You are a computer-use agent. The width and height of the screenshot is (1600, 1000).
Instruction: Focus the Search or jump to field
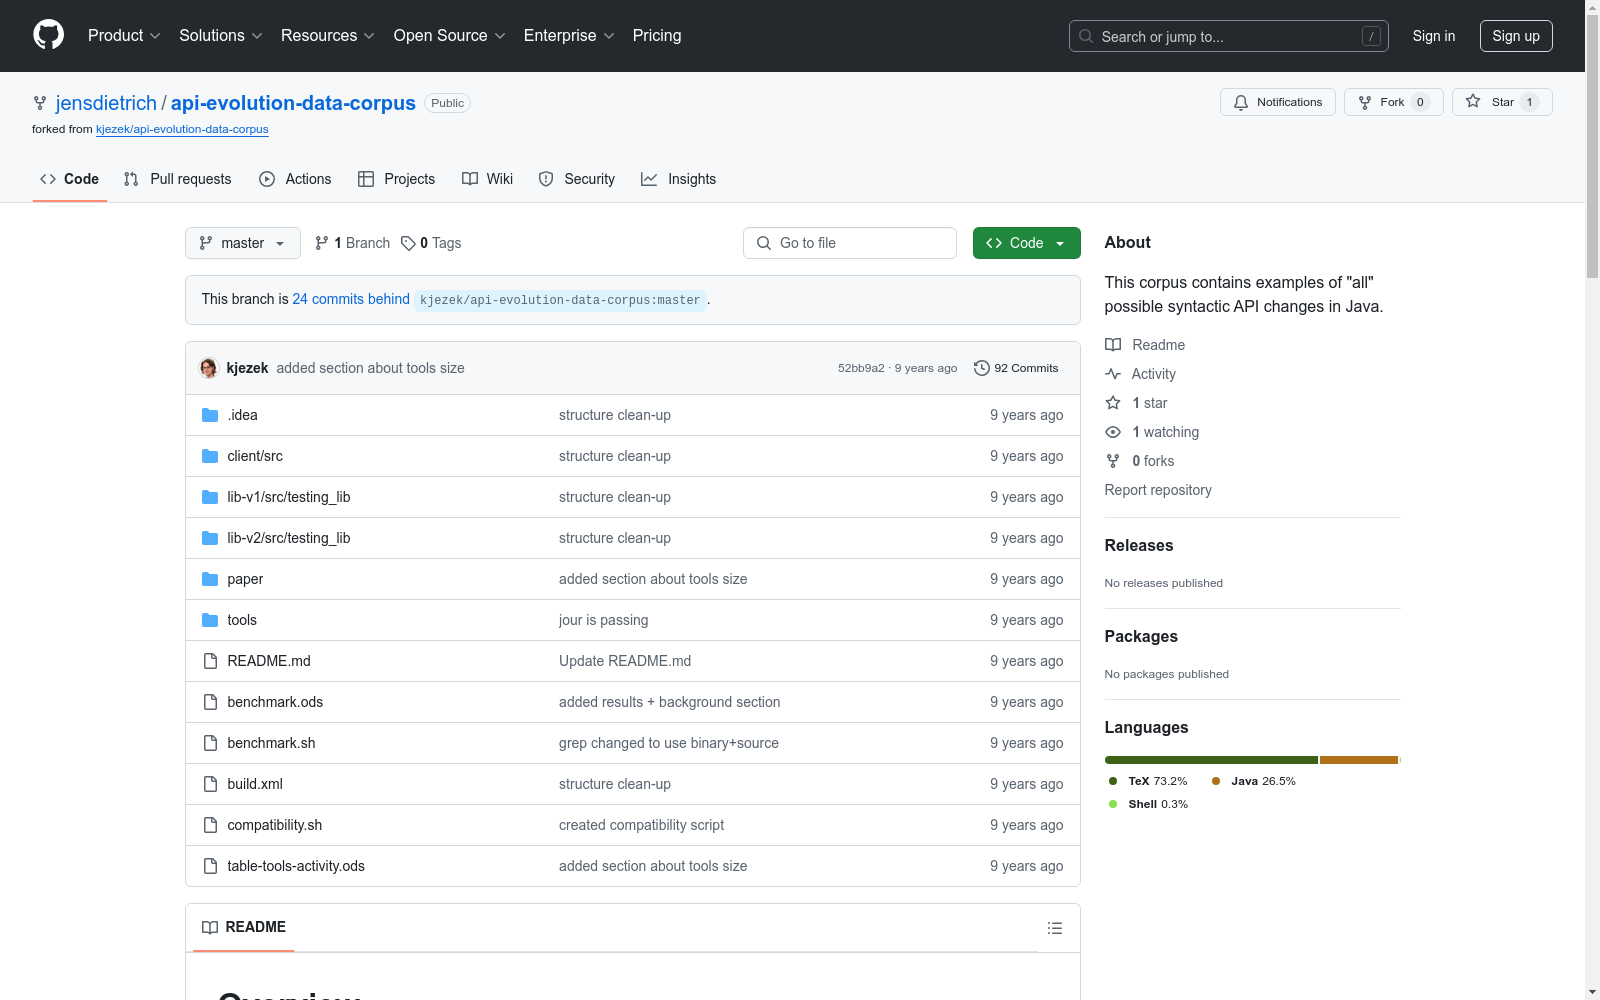coord(1229,36)
